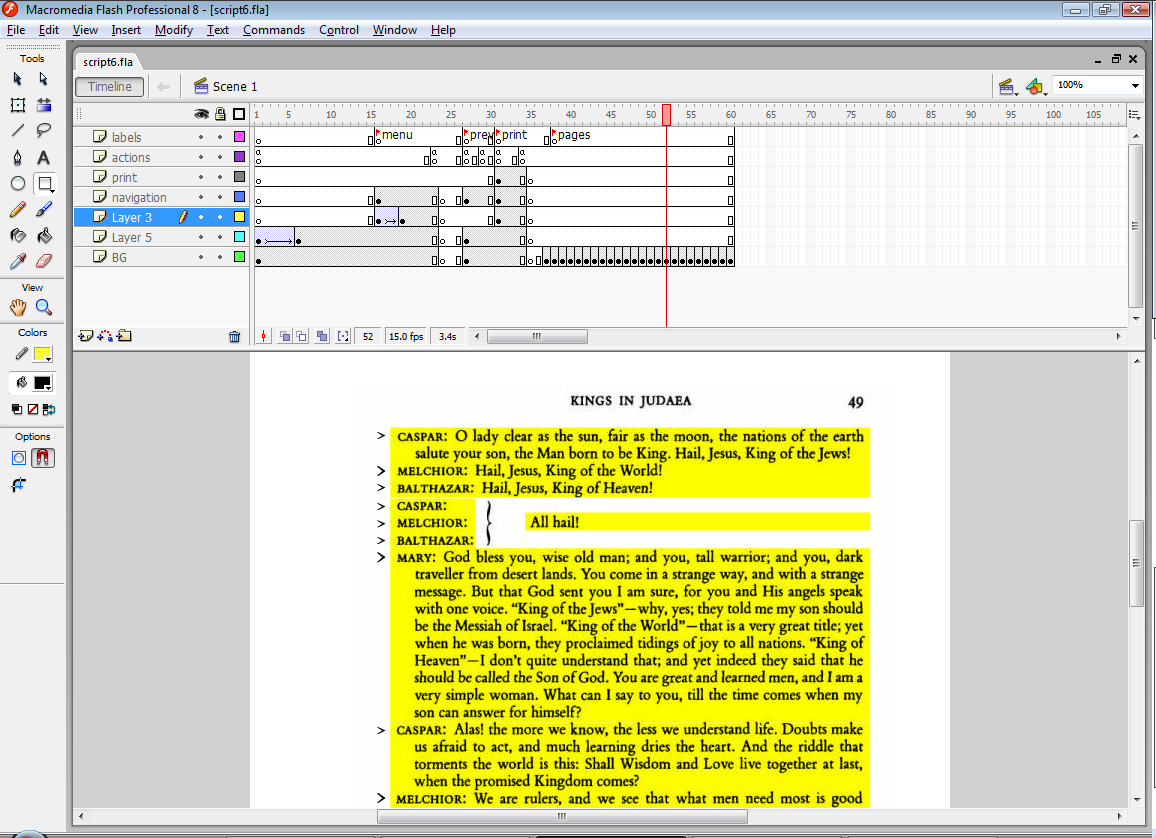Open timeline frame view options menu
The image size is (1156, 838).
coord(1135,114)
